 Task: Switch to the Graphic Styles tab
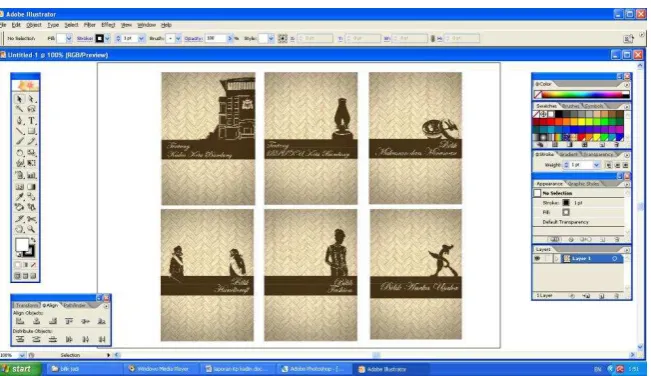[x=583, y=184]
